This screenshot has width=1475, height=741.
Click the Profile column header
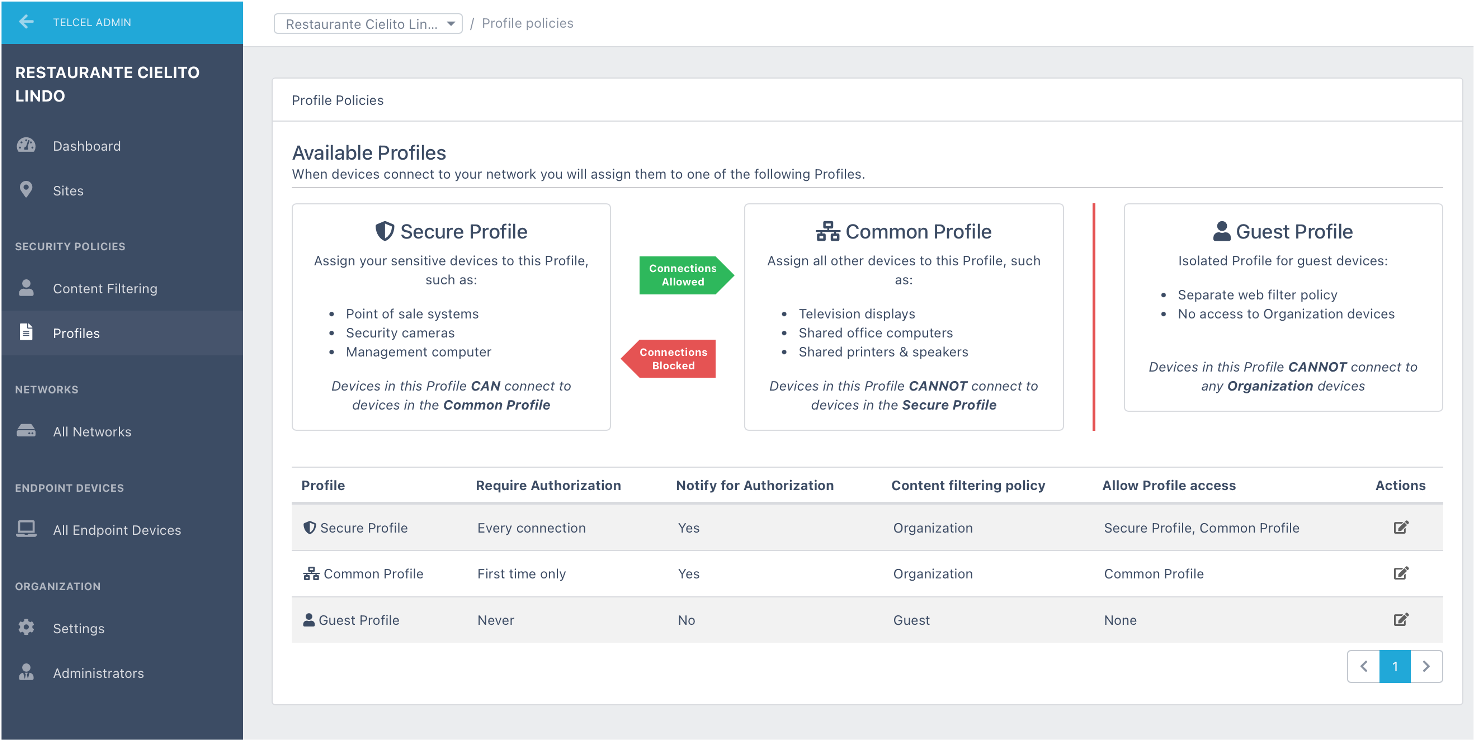click(323, 485)
